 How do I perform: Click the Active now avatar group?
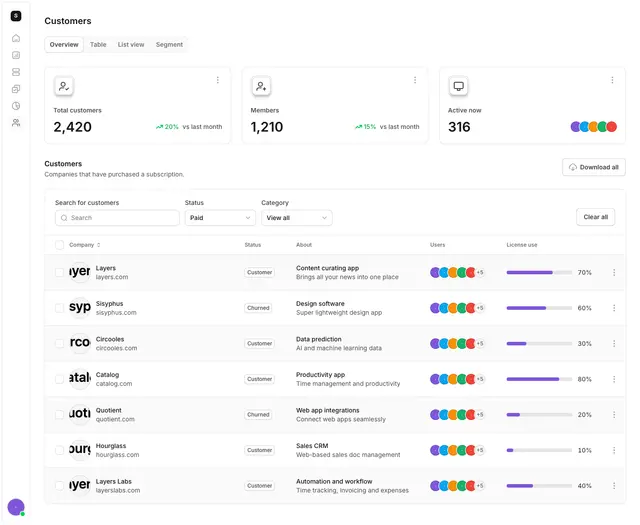click(x=593, y=127)
